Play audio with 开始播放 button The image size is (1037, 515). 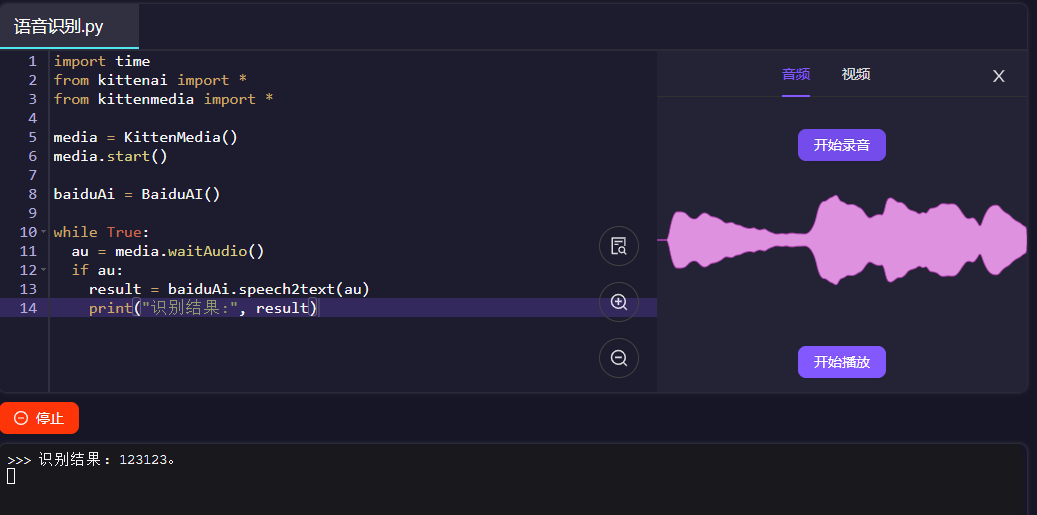841,362
